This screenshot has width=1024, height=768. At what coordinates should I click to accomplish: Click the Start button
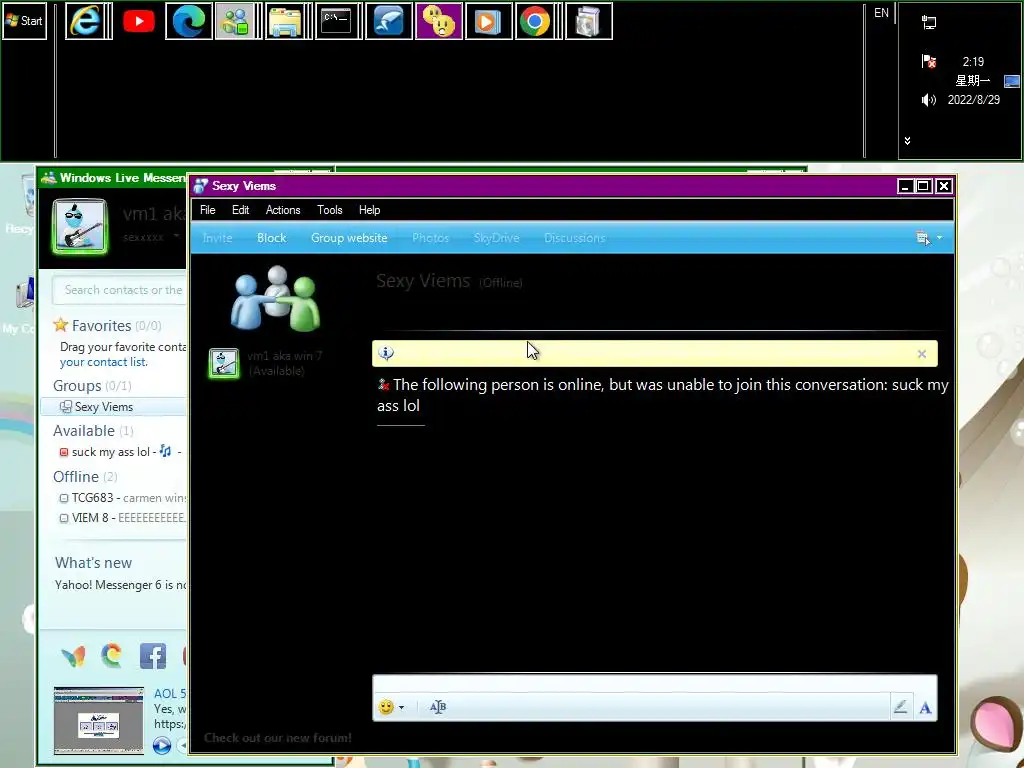pos(24,21)
